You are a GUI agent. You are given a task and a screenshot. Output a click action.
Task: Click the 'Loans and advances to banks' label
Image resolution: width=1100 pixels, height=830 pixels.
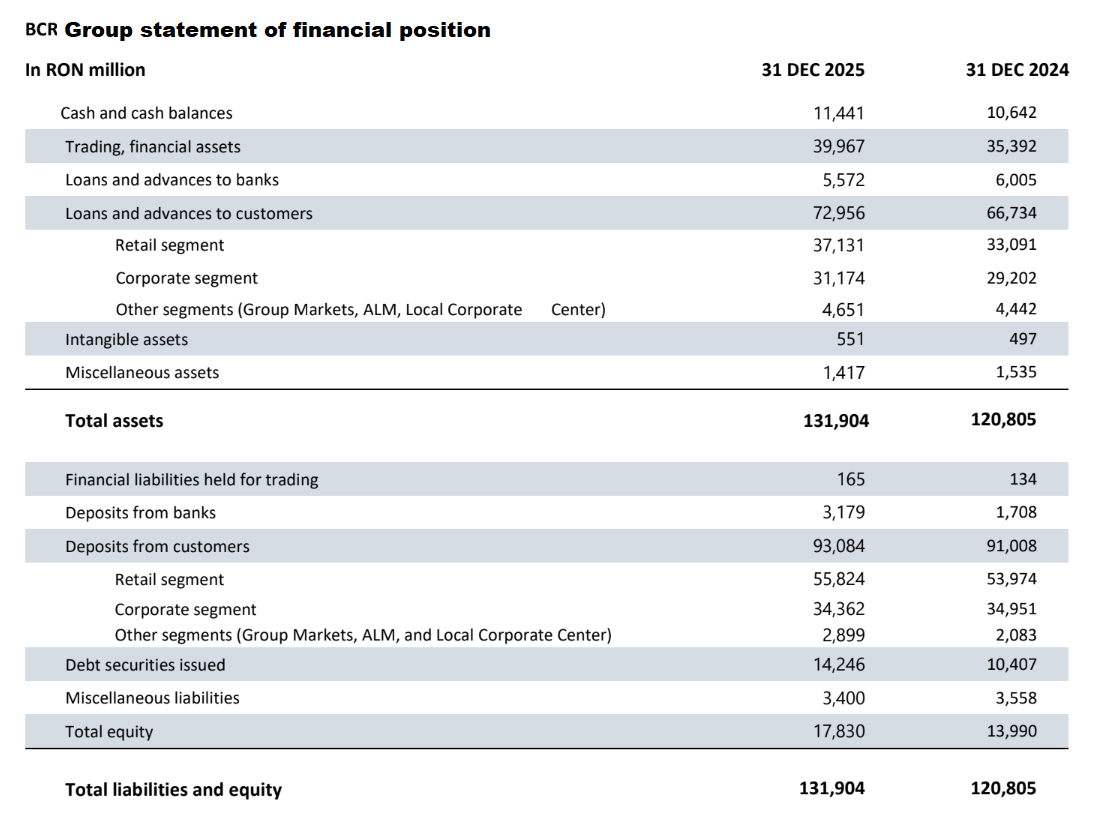click(172, 180)
